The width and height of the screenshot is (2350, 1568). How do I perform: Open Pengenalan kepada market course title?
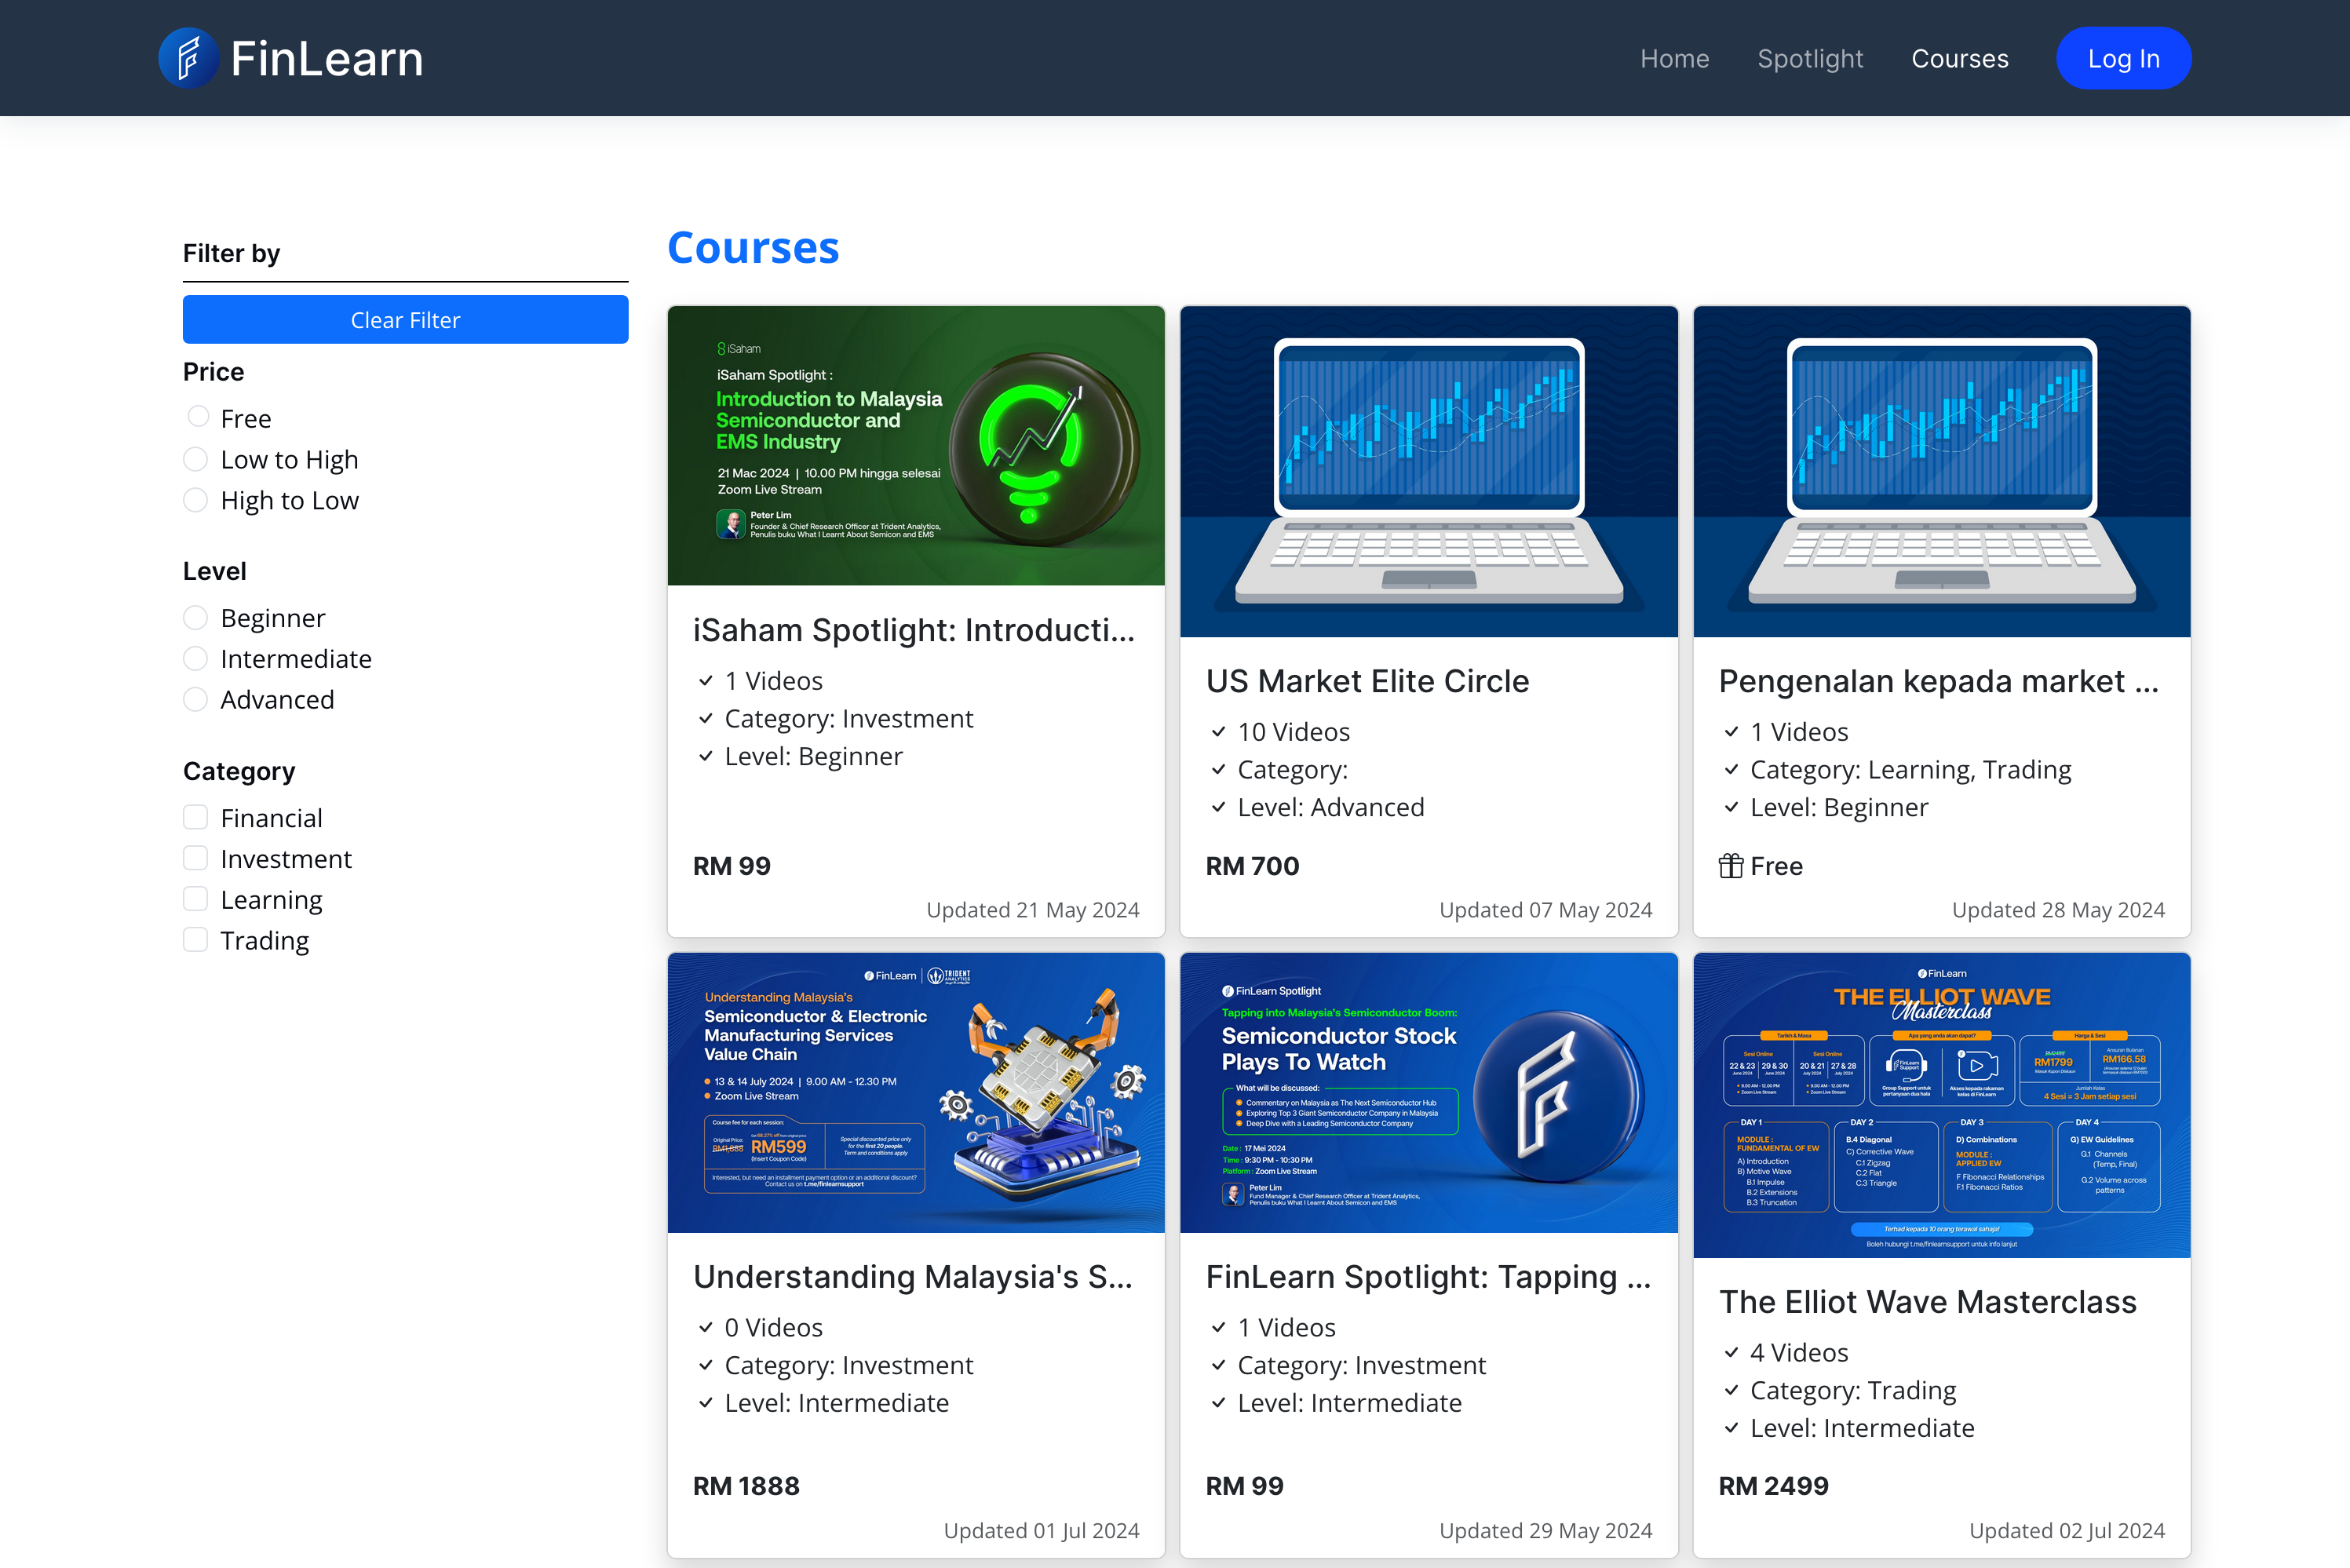[1938, 681]
